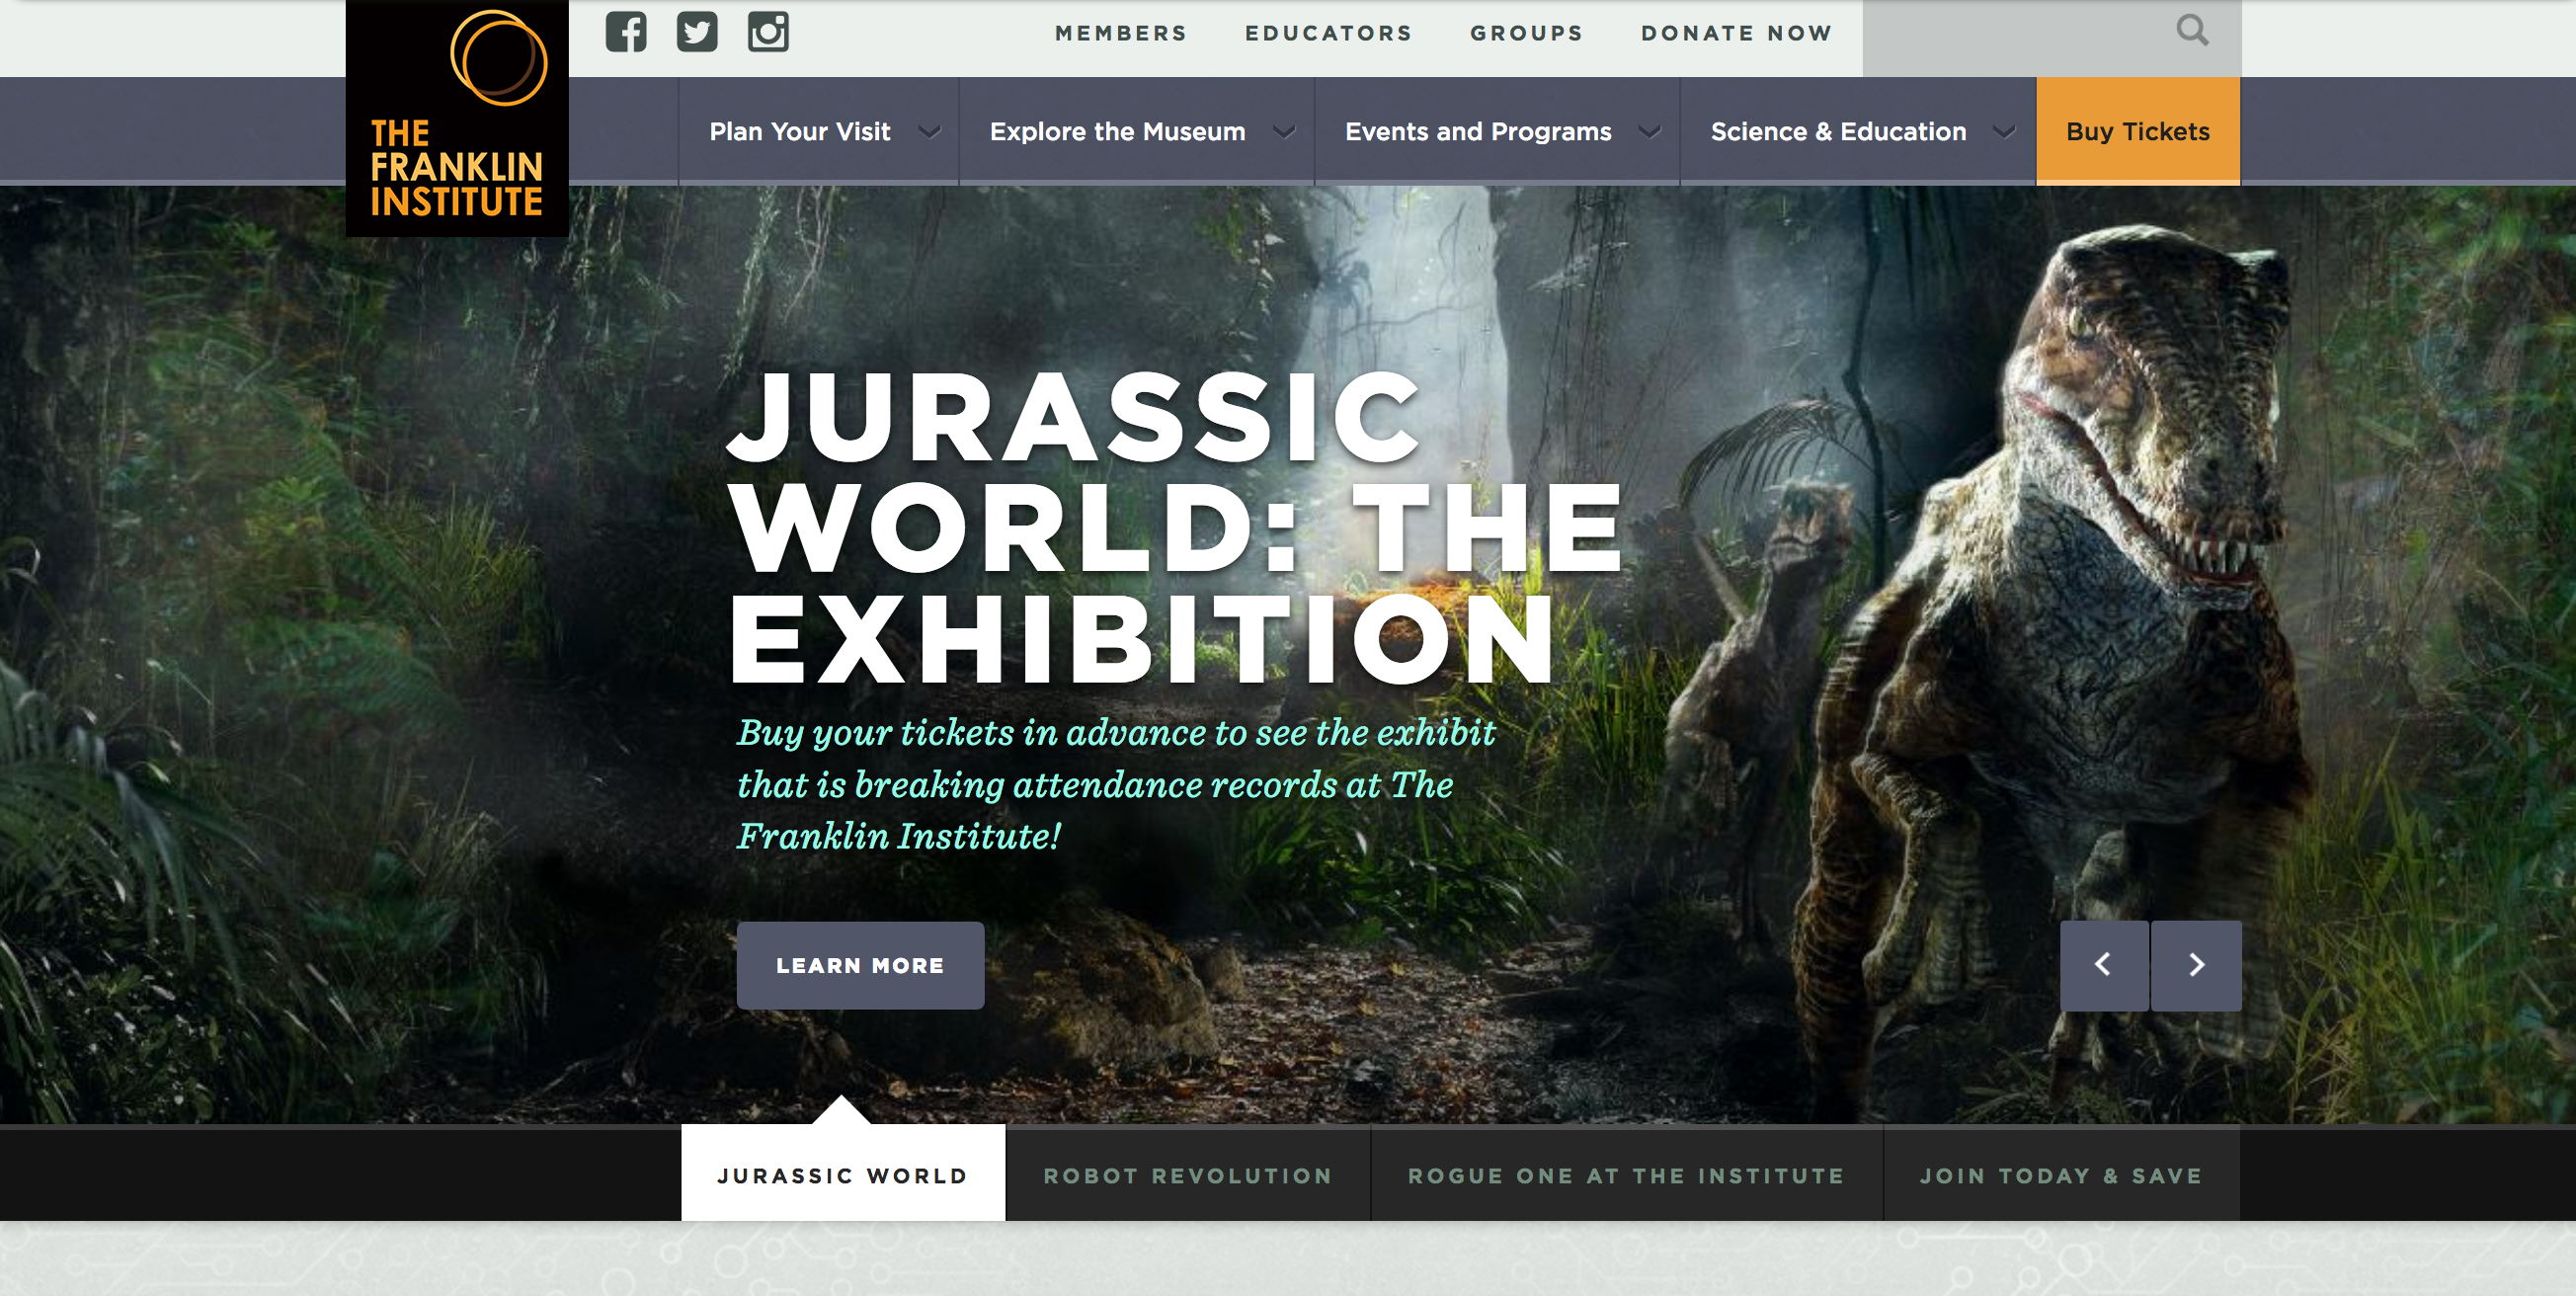Switch to the Robot Revolution slide tab
This screenshot has width=2576, height=1296.
click(1186, 1176)
